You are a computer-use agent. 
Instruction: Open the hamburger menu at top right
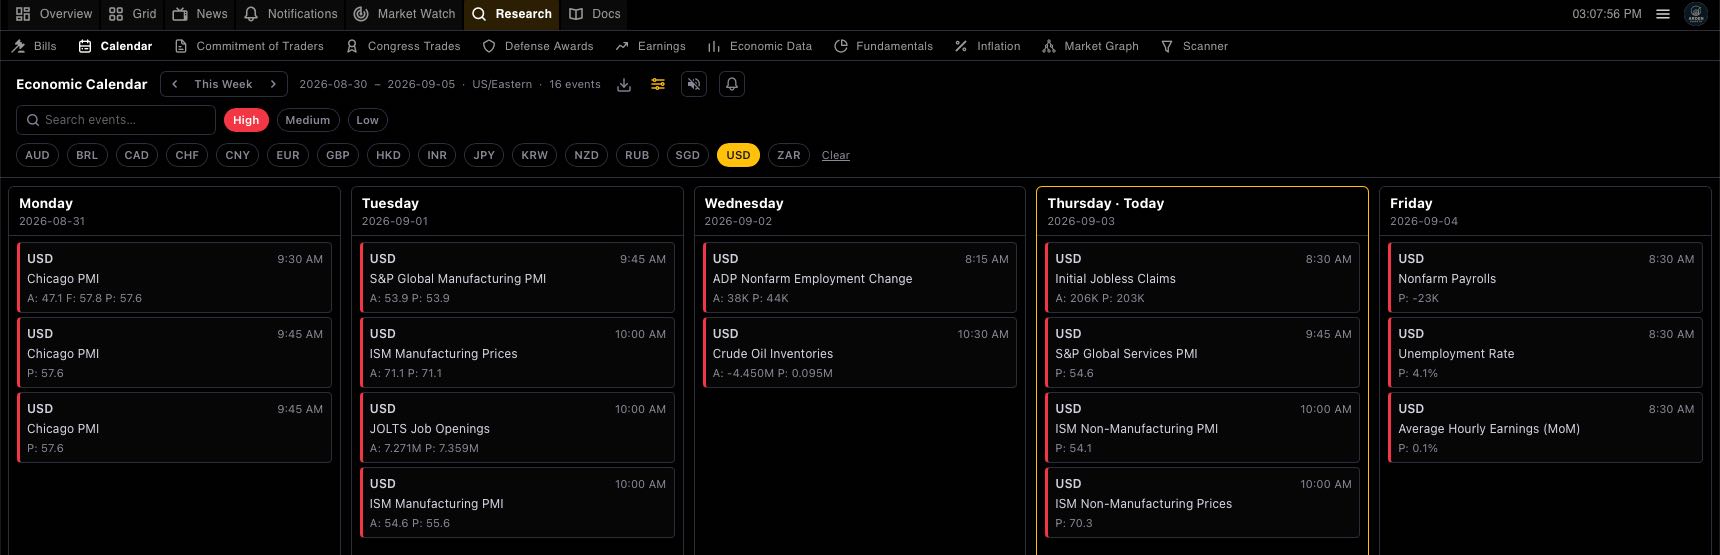(1663, 14)
